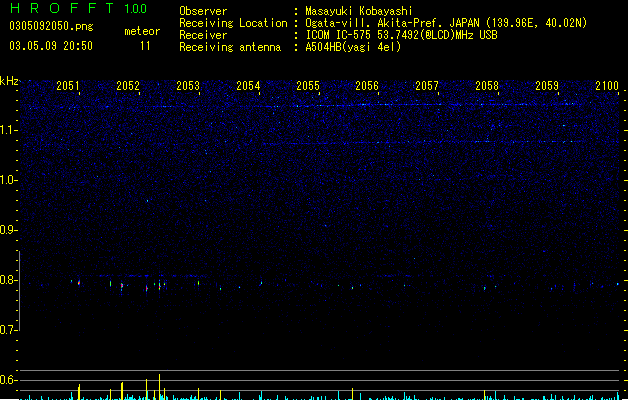The width and height of the screenshot is (629, 400).
Task: Select the 2057 time axis label
Action: pos(427,85)
